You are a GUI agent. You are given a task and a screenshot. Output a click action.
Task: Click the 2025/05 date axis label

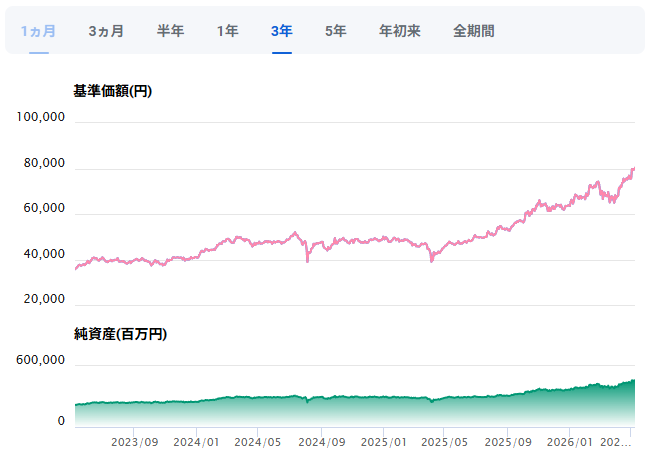(444, 442)
